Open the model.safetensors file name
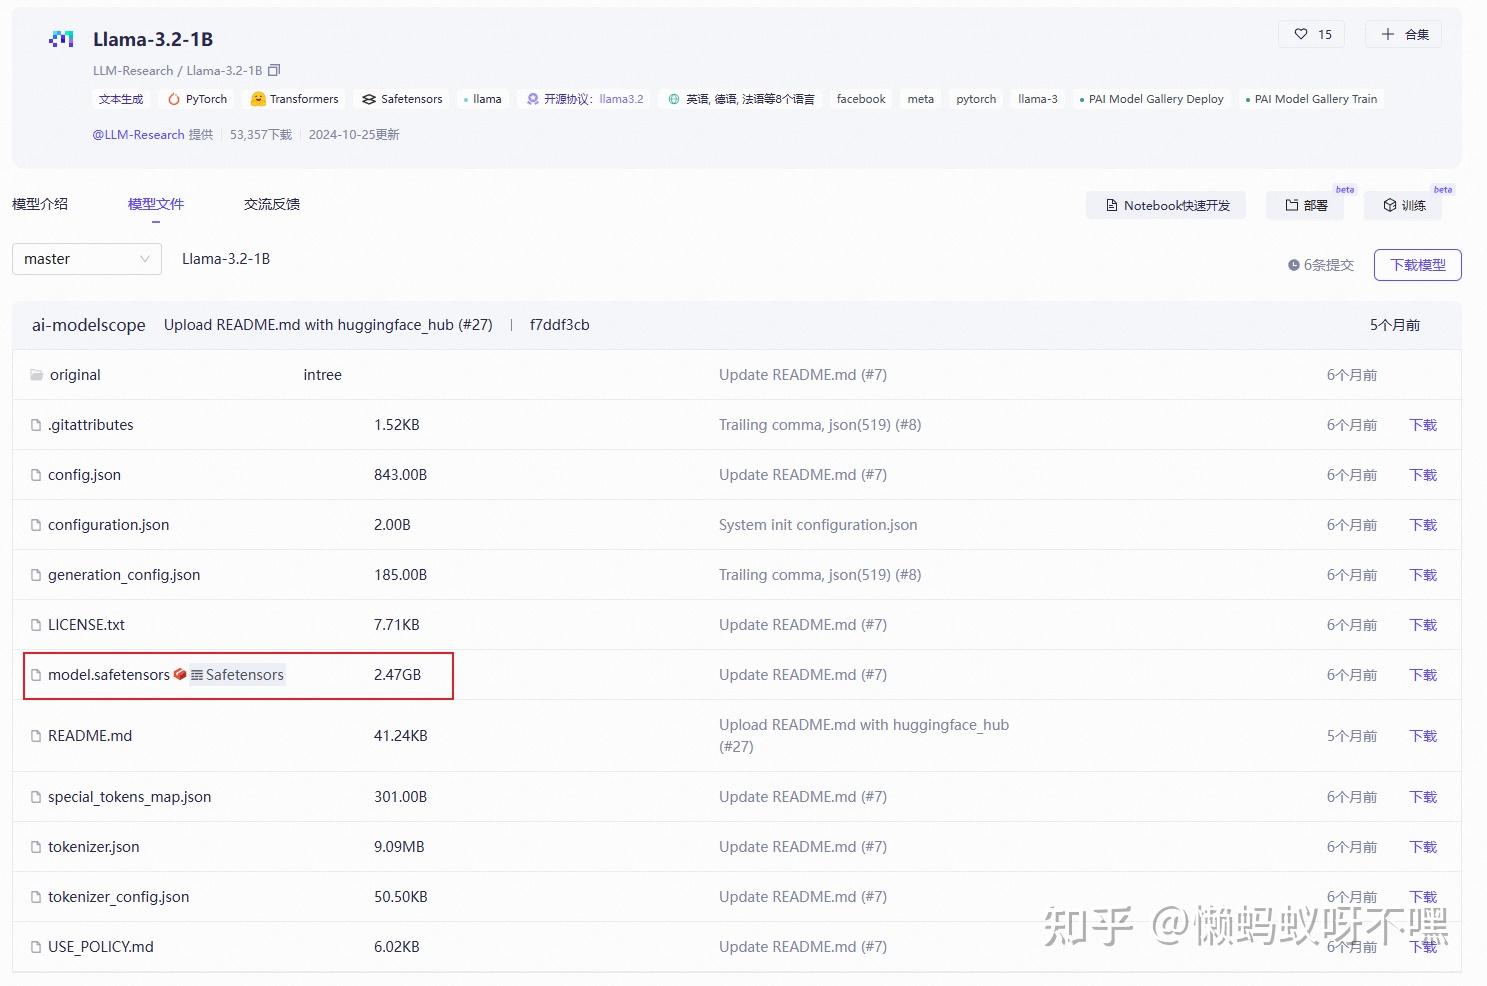Screen dimensions: 1487x986 [109, 675]
